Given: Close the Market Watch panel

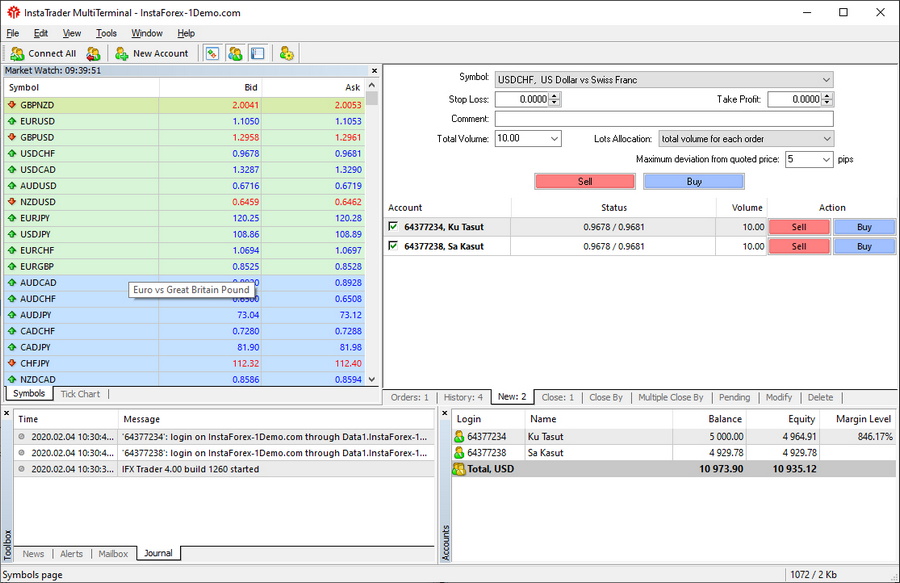Looking at the screenshot, I should tap(374, 71).
